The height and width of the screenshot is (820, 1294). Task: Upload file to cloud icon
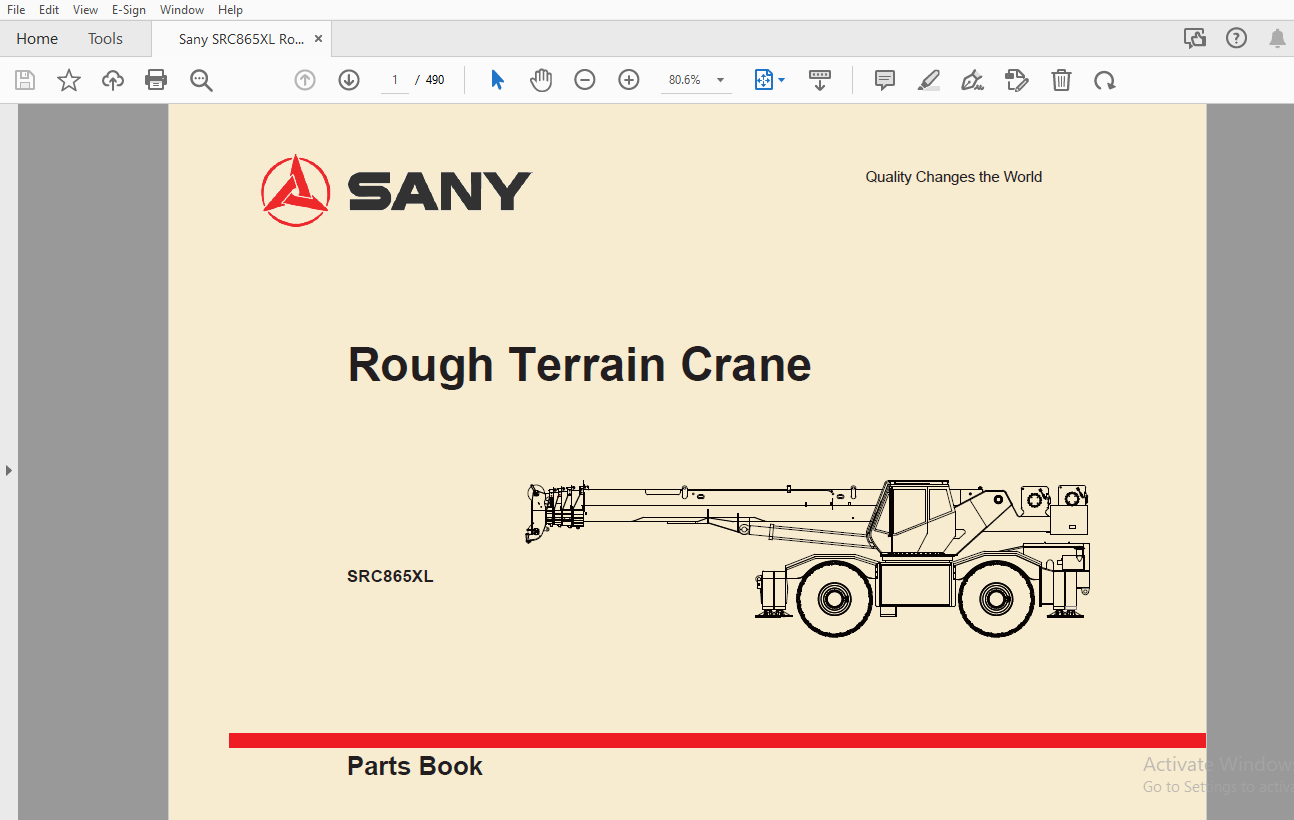click(113, 80)
